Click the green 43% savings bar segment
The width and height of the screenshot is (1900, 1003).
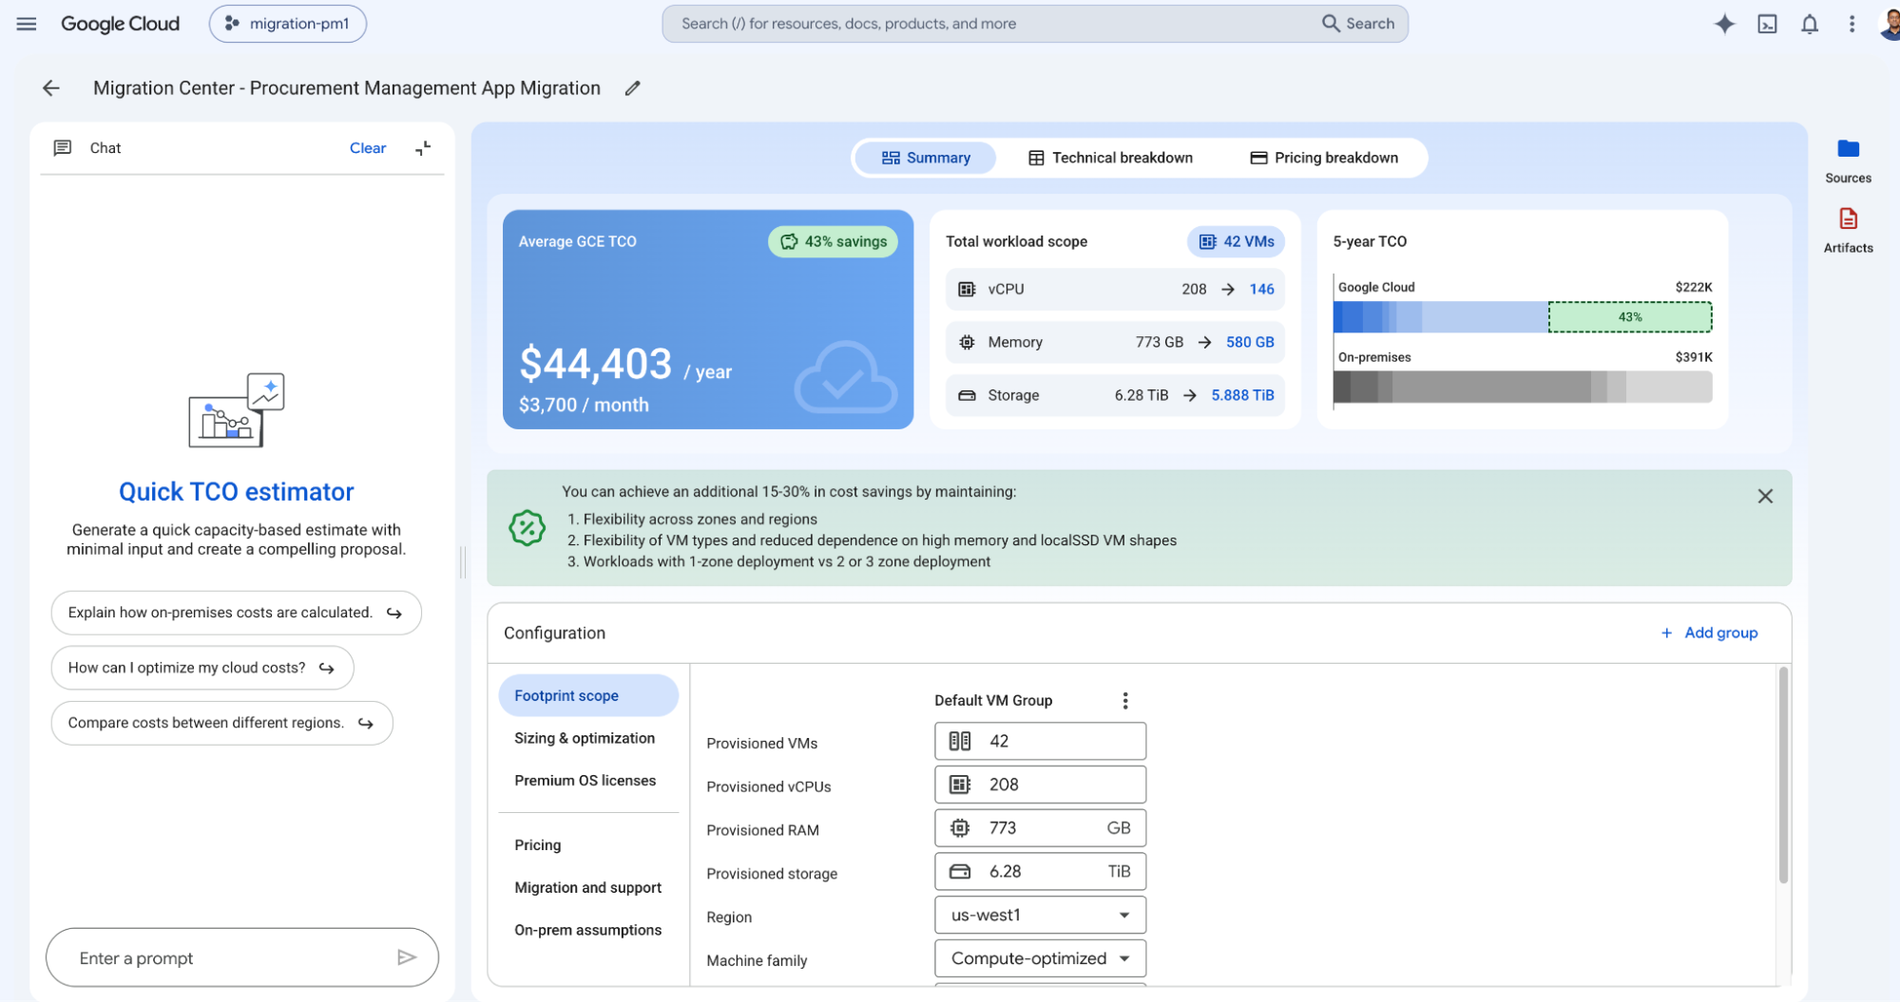[1630, 317]
